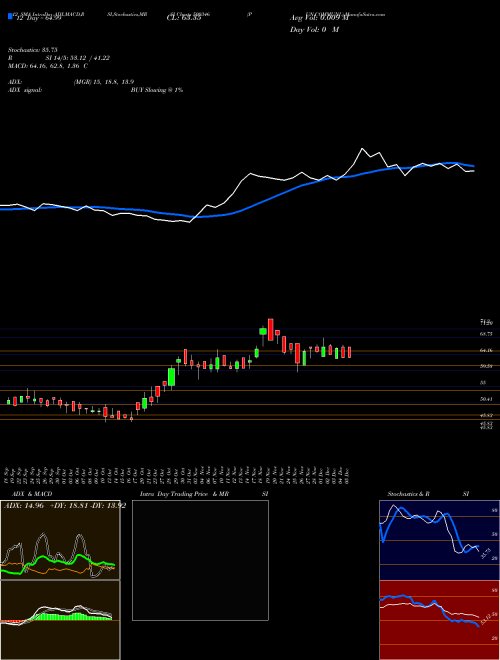The image size is (500, 660).
Task: Click the 68.73 price axis label
Action: [x=486, y=333]
